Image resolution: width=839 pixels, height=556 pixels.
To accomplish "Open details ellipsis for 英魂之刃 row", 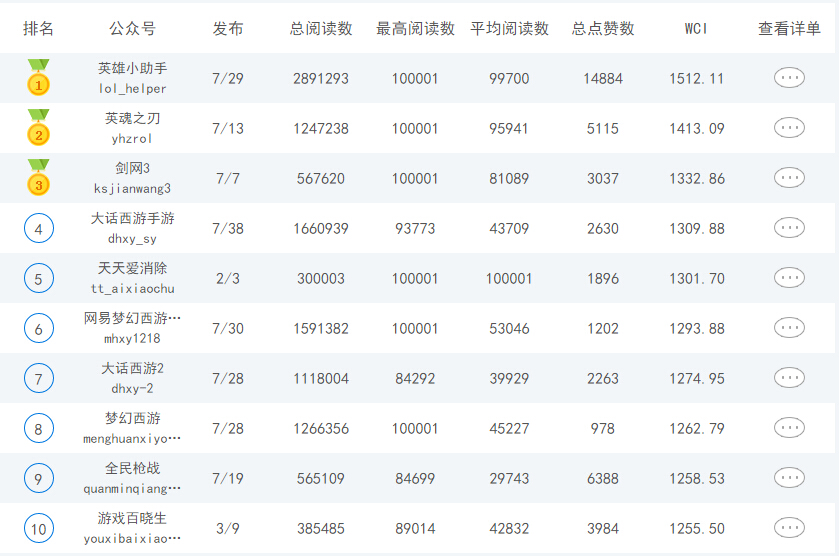I will 789,128.
